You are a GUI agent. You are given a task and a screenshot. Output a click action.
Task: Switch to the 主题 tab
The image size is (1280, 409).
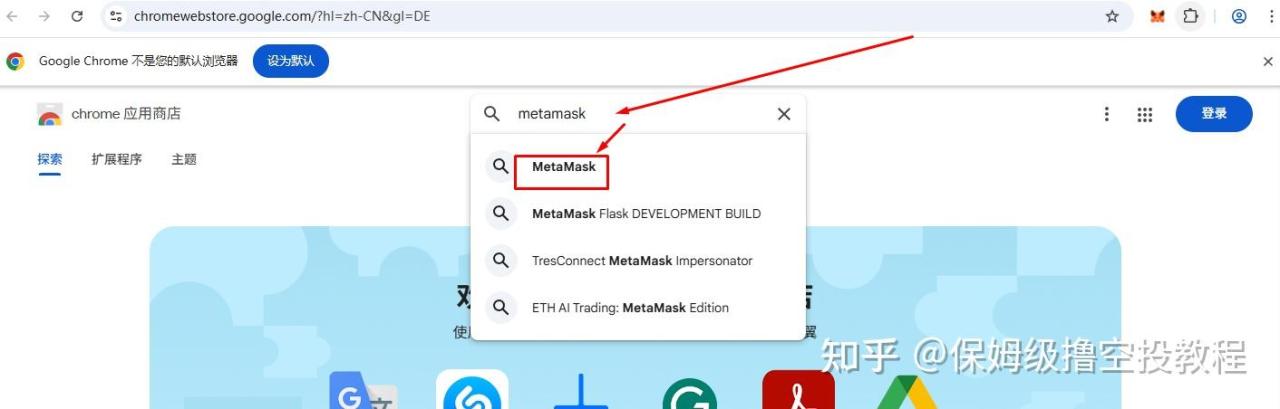[x=184, y=159]
